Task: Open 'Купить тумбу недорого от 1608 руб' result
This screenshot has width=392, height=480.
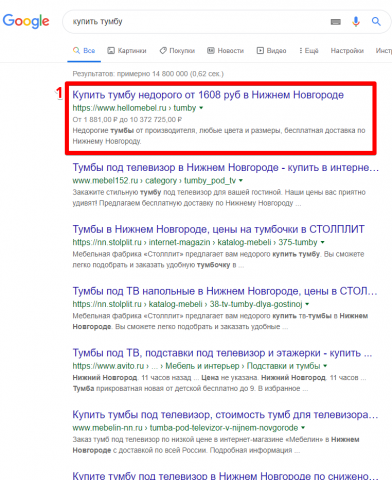Action: [x=208, y=95]
